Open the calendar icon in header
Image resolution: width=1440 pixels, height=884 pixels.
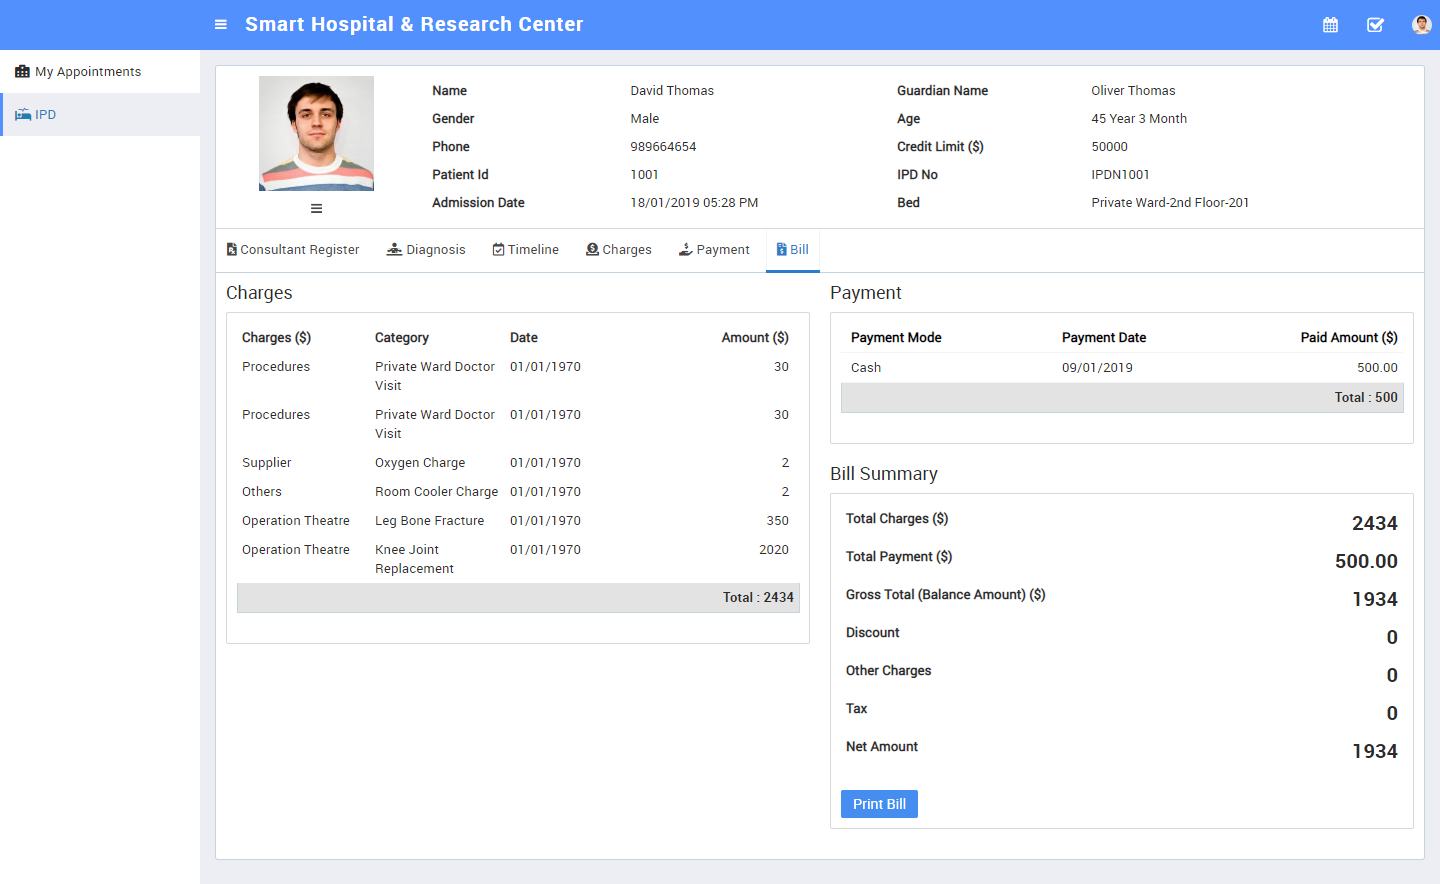click(x=1330, y=25)
